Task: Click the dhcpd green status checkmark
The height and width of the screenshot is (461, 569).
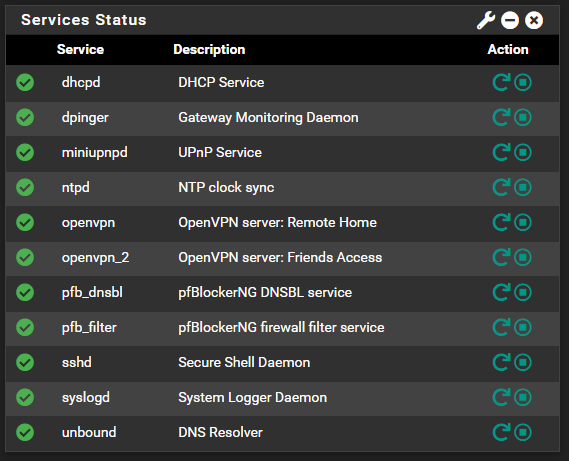Action: [x=25, y=82]
